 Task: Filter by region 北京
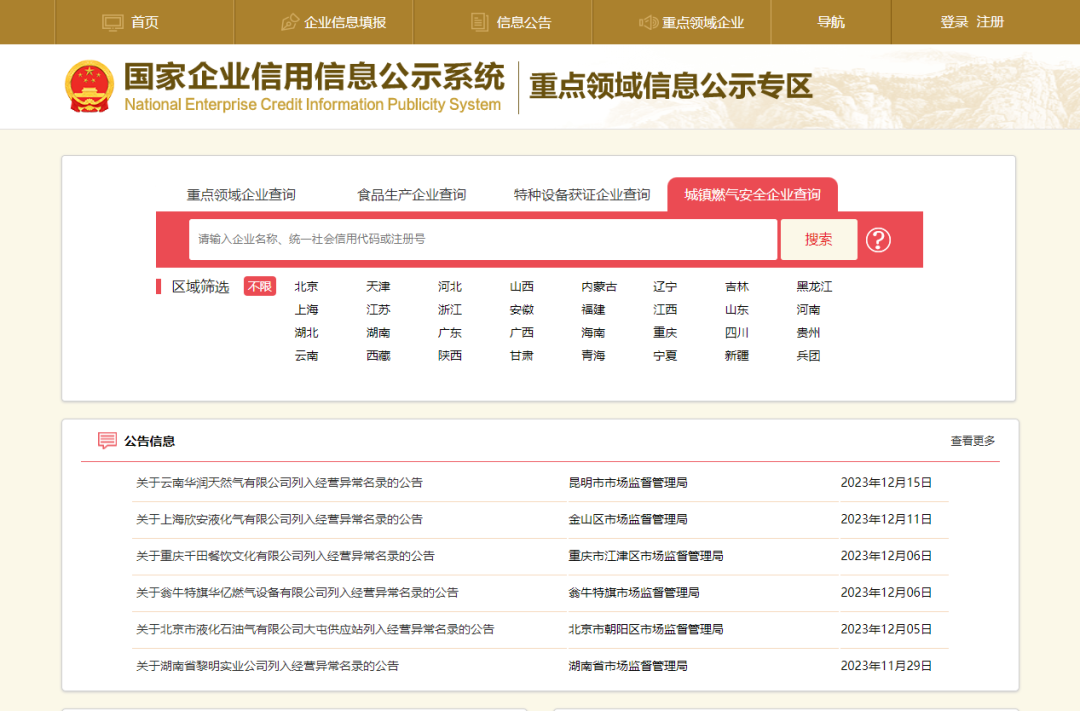pyautogui.click(x=306, y=287)
